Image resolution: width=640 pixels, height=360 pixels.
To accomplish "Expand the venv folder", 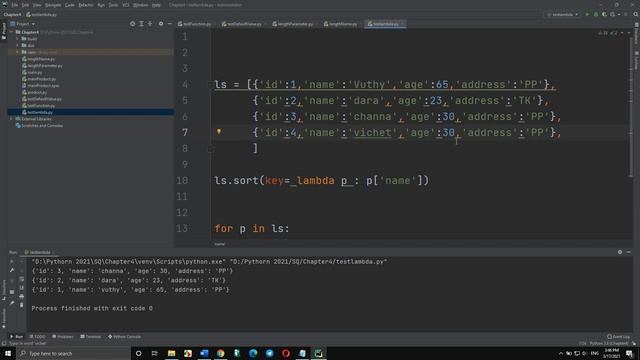I will (18, 52).
